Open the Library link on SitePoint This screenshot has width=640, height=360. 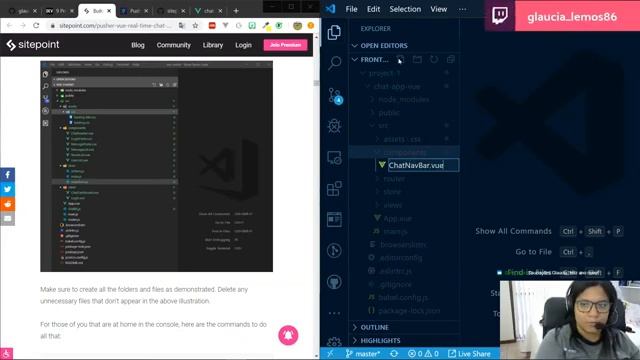coord(213,45)
